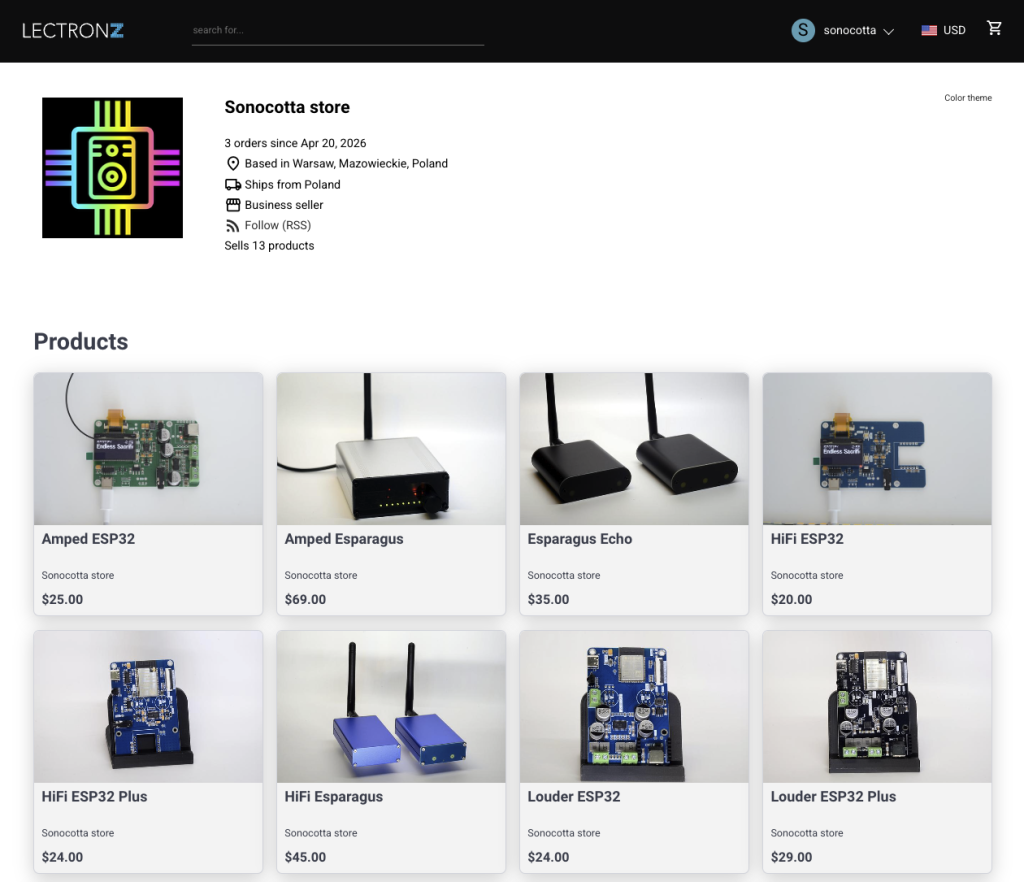Click the shipping truck icon

pyautogui.click(x=233, y=185)
